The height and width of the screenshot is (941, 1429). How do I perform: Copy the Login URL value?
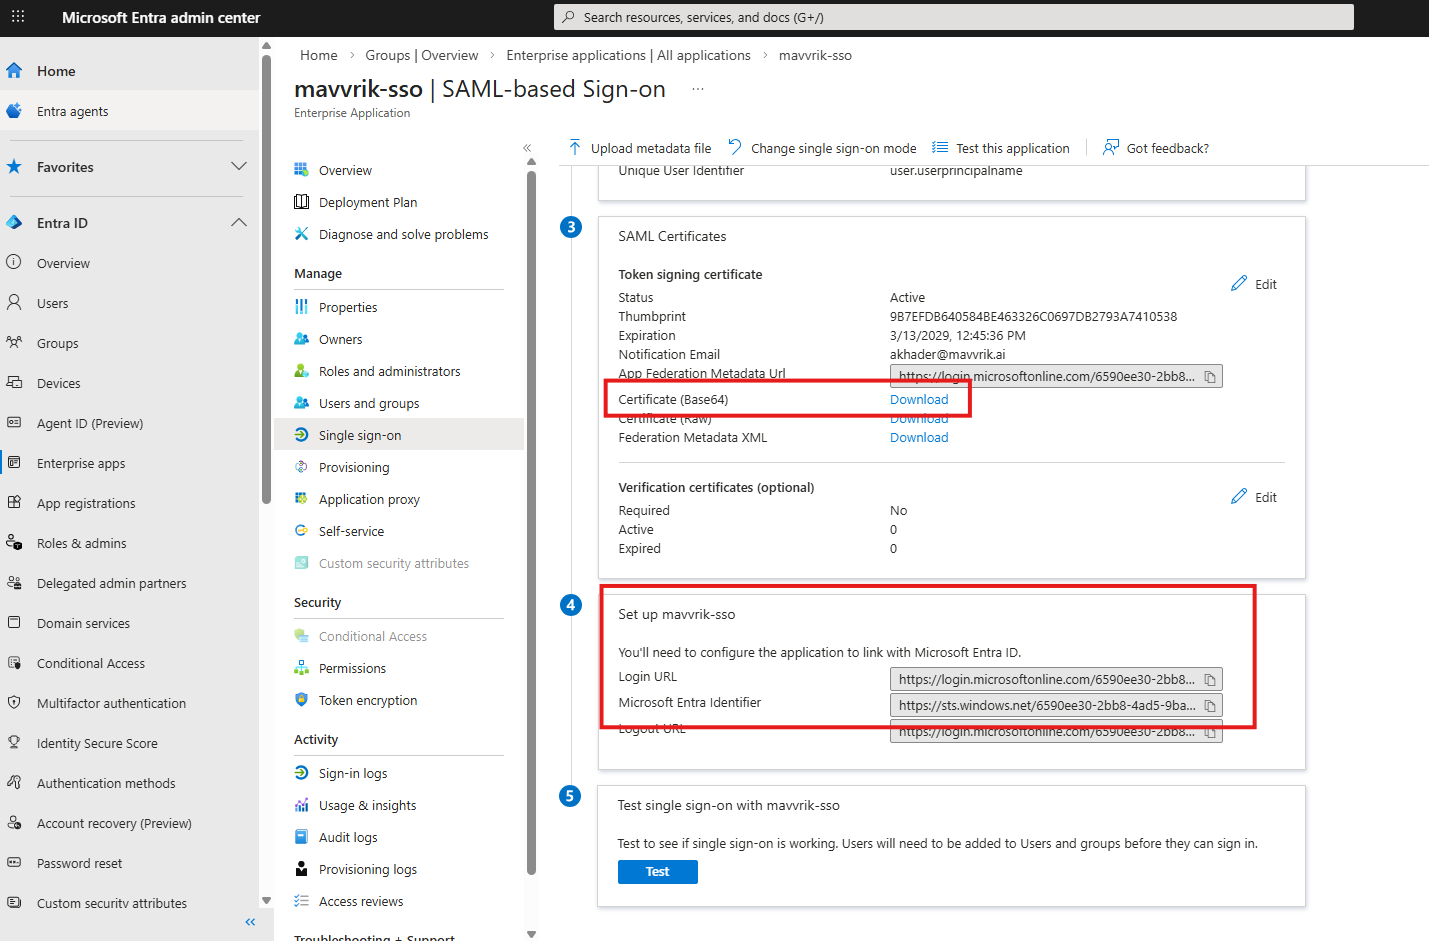click(x=1209, y=680)
